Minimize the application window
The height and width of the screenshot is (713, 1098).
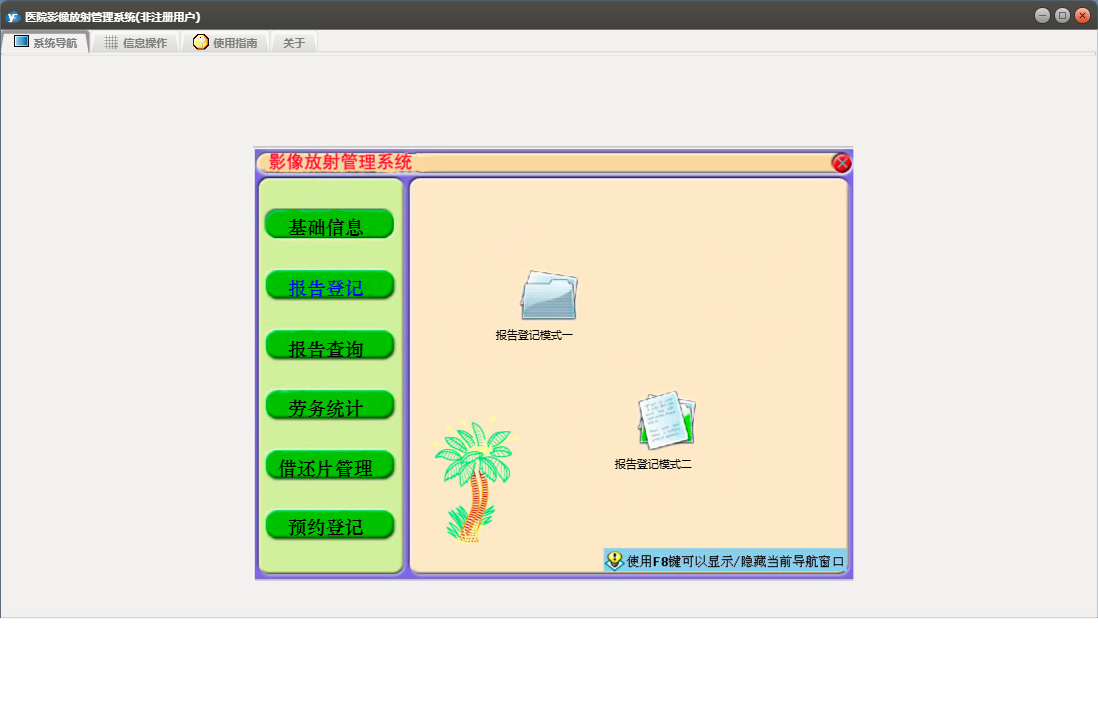(x=1042, y=15)
